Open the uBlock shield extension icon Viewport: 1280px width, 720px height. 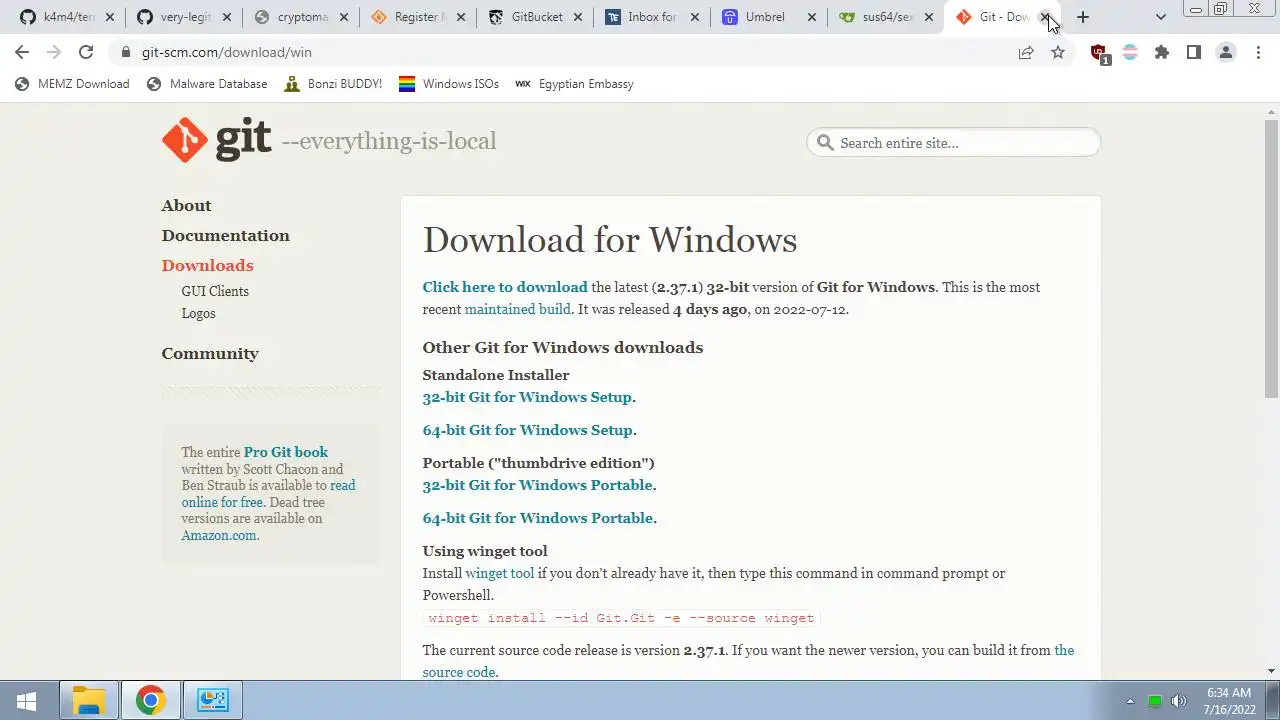coord(1099,53)
